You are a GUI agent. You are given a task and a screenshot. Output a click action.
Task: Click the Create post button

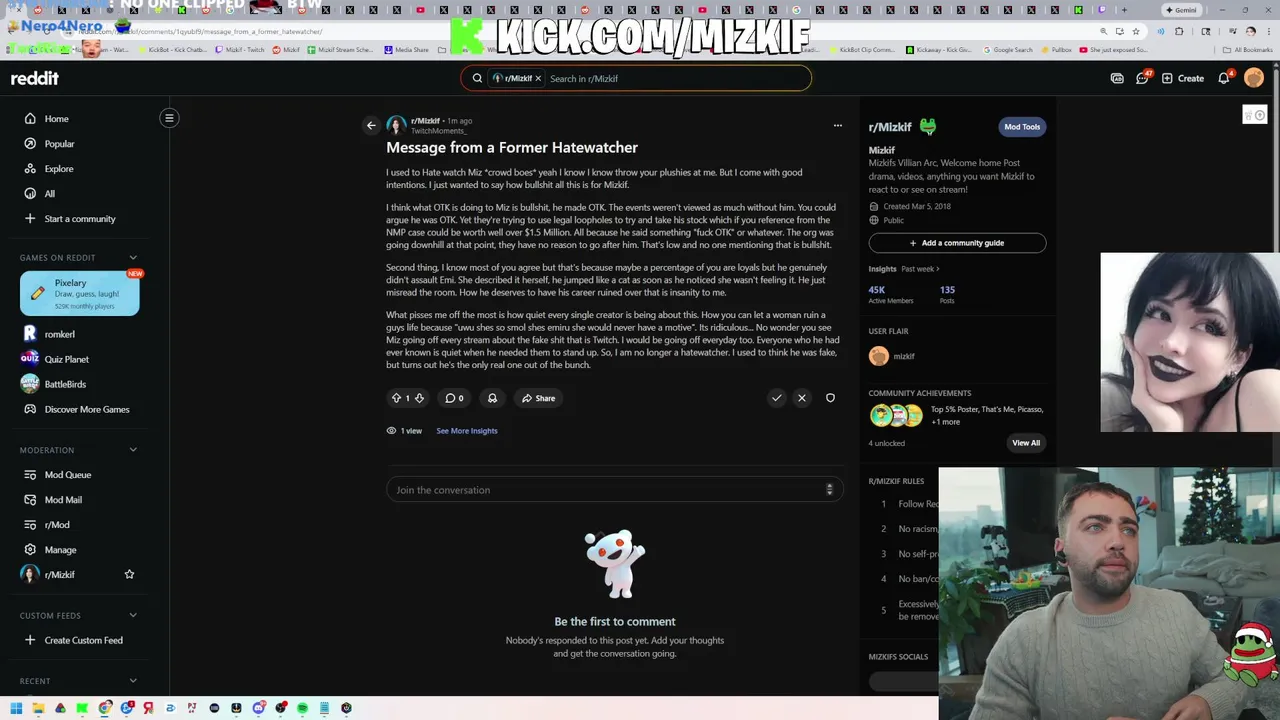coord(1183,78)
